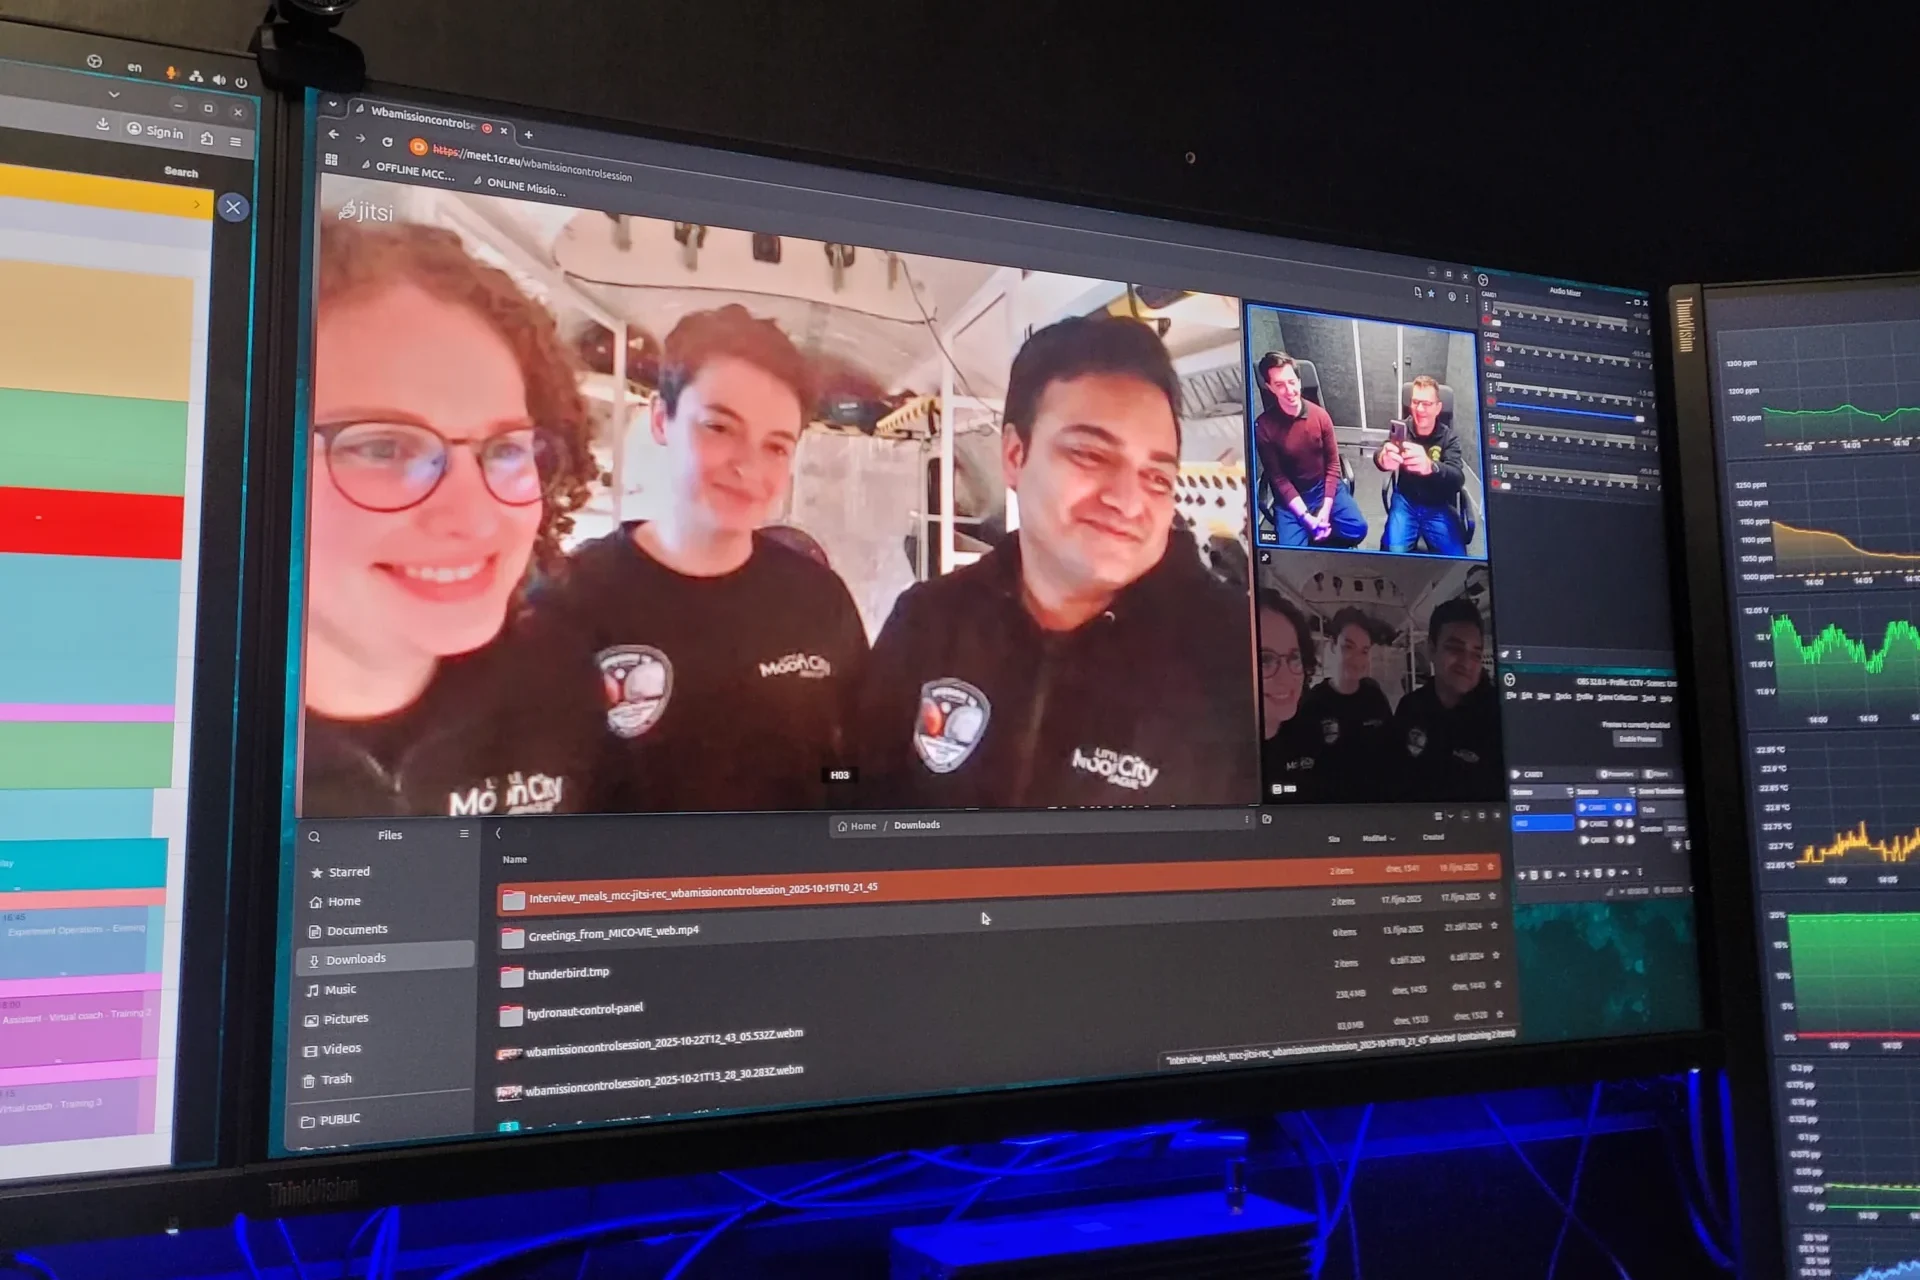Star the Interview_meals folder

(x=1490, y=867)
